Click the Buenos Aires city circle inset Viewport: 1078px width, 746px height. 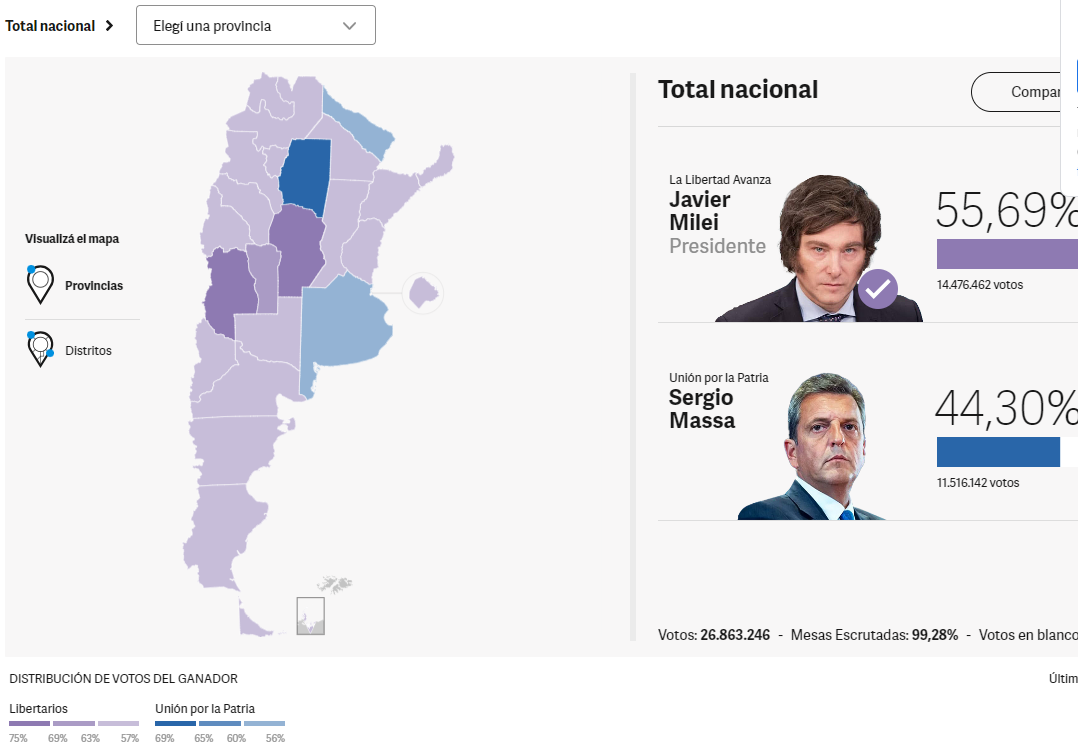423,292
